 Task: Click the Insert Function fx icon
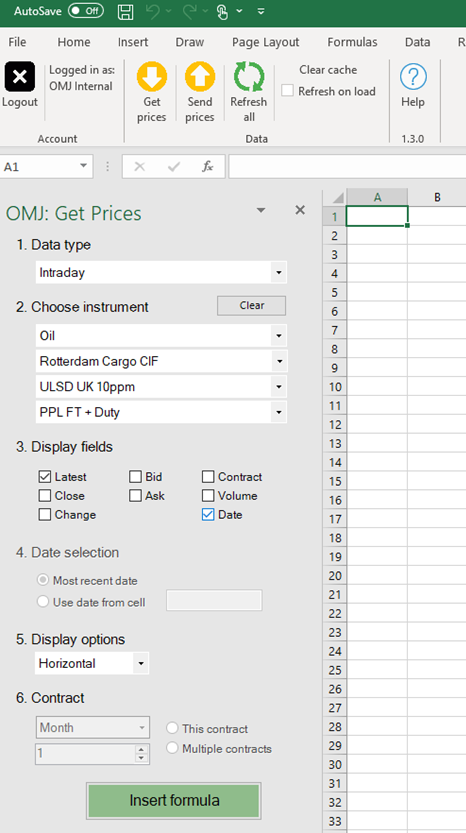pos(208,167)
